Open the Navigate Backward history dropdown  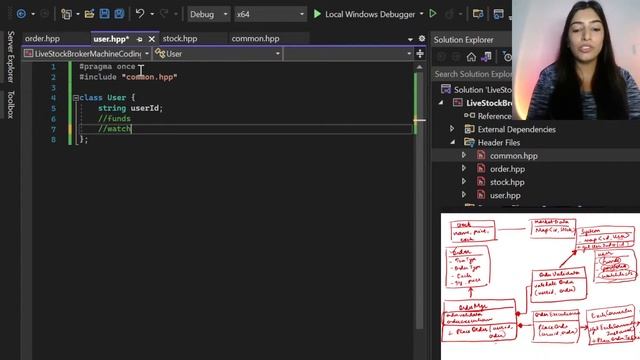[x=33, y=14]
